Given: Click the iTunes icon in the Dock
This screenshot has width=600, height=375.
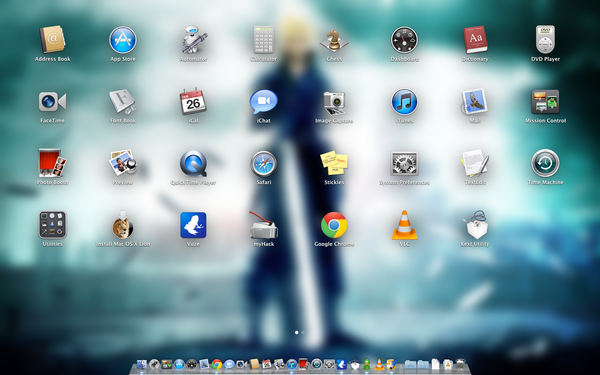Looking at the screenshot, I should [292, 364].
